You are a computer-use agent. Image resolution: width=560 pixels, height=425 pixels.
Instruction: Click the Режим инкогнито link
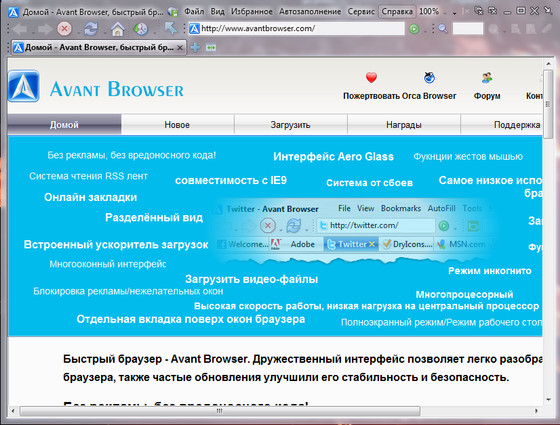490,271
